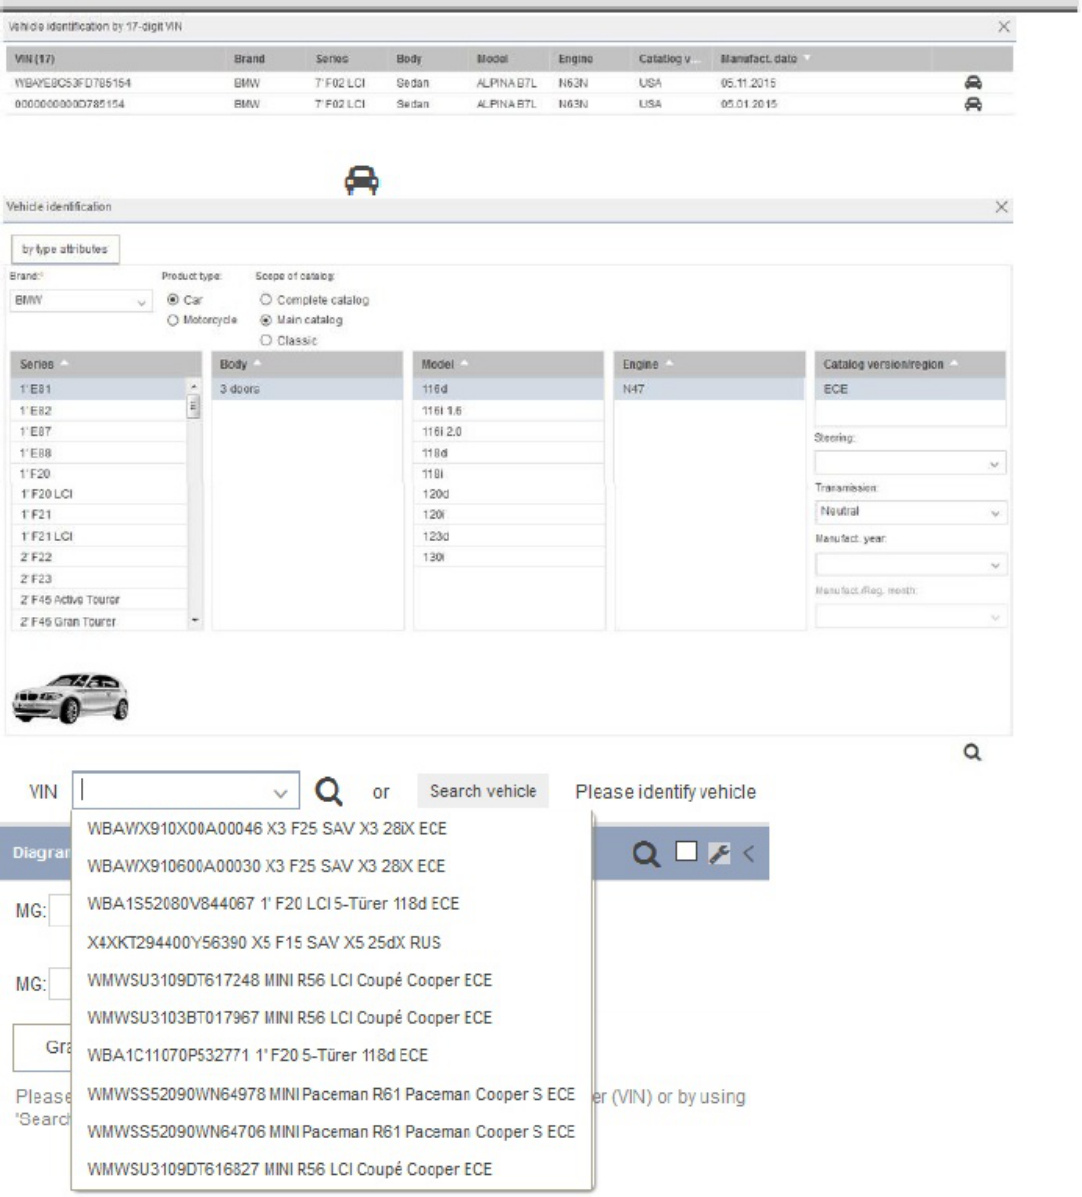Viewport: 1082px width, 1197px height.
Task: Select body 3 doors
Action: click(x=307, y=389)
